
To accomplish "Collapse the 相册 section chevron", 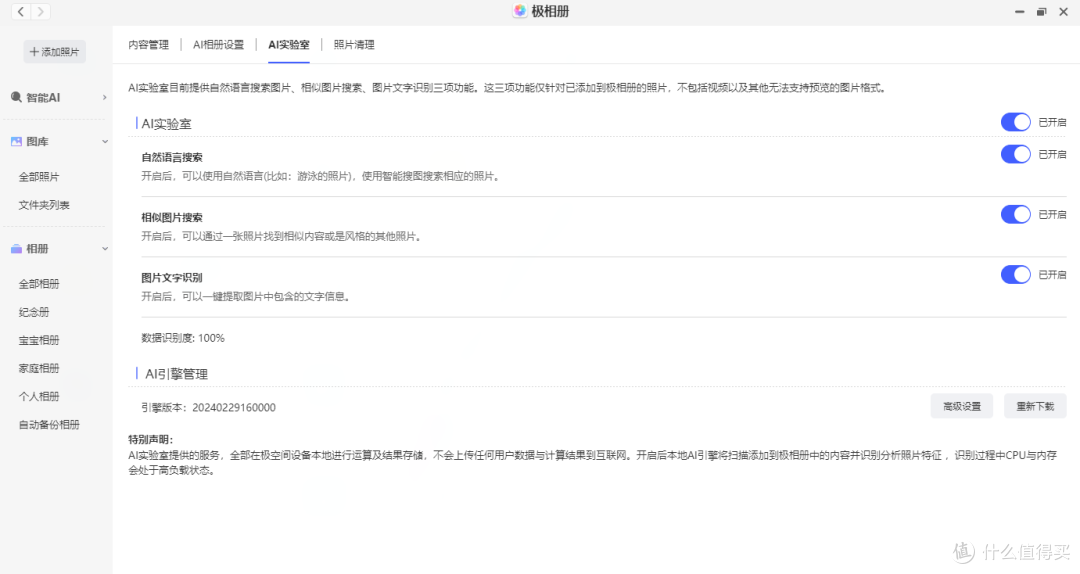I will (105, 249).
